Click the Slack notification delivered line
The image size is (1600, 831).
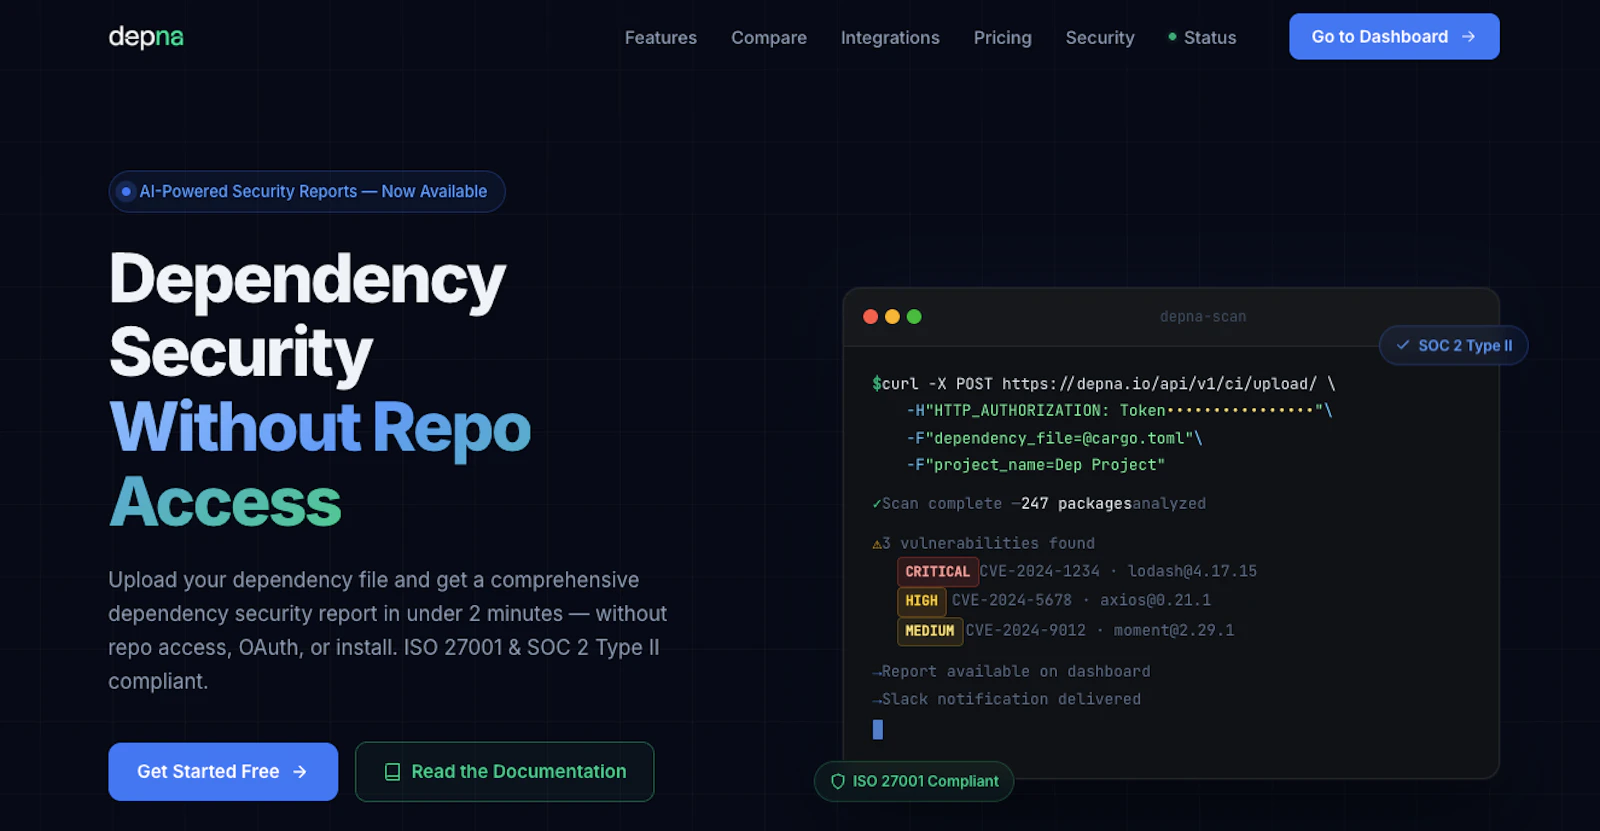(1006, 699)
